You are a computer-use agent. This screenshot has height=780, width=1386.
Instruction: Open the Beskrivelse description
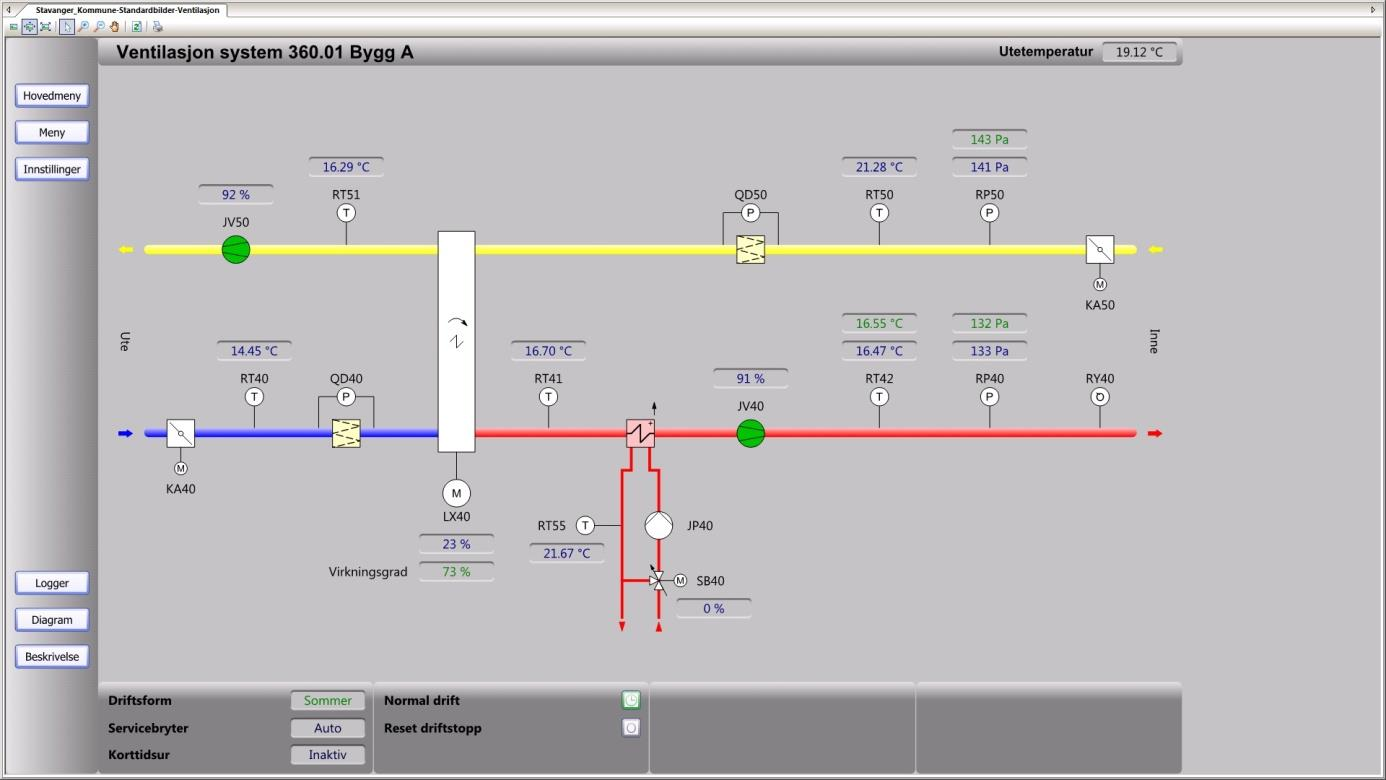pyautogui.click(x=52, y=657)
